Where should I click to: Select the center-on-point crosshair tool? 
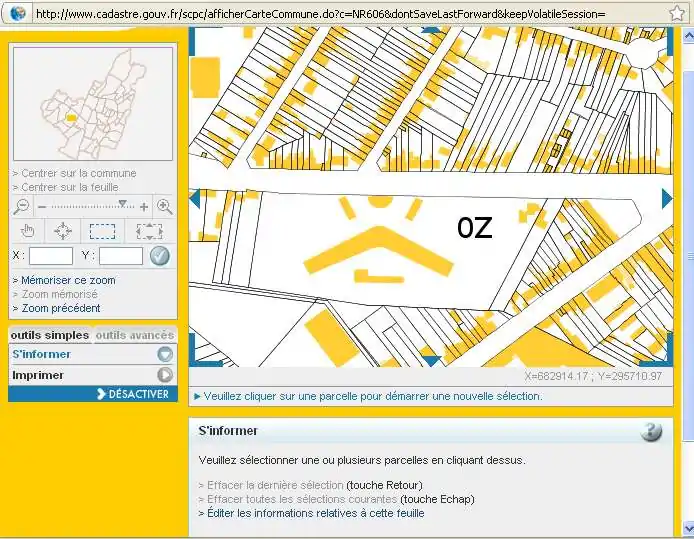[x=62, y=231]
